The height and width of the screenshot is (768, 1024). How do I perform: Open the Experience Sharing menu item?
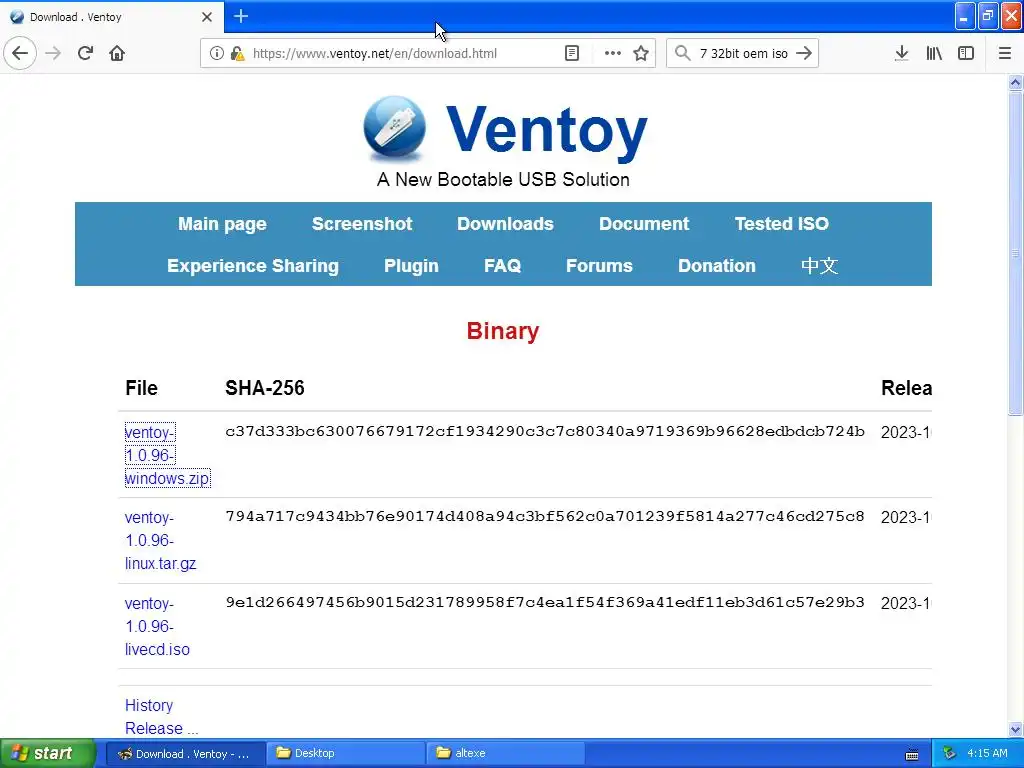coord(253,266)
